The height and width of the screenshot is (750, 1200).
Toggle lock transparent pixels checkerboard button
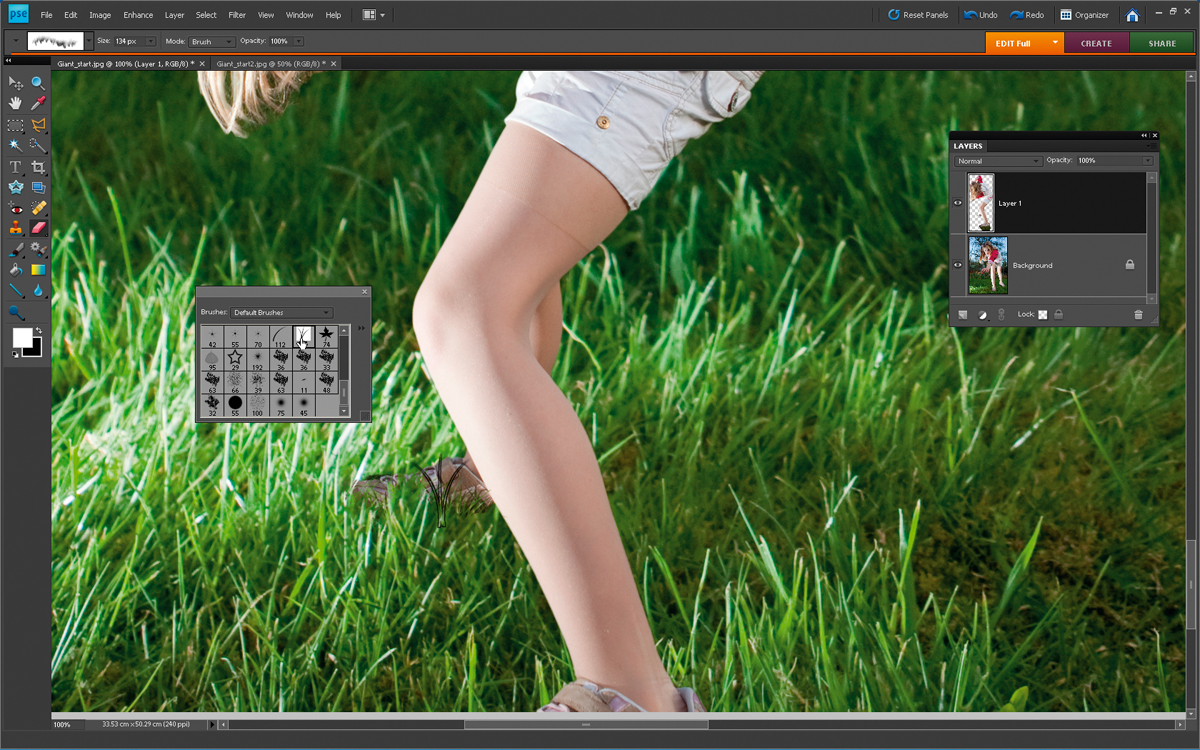(x=1042, y=314)
